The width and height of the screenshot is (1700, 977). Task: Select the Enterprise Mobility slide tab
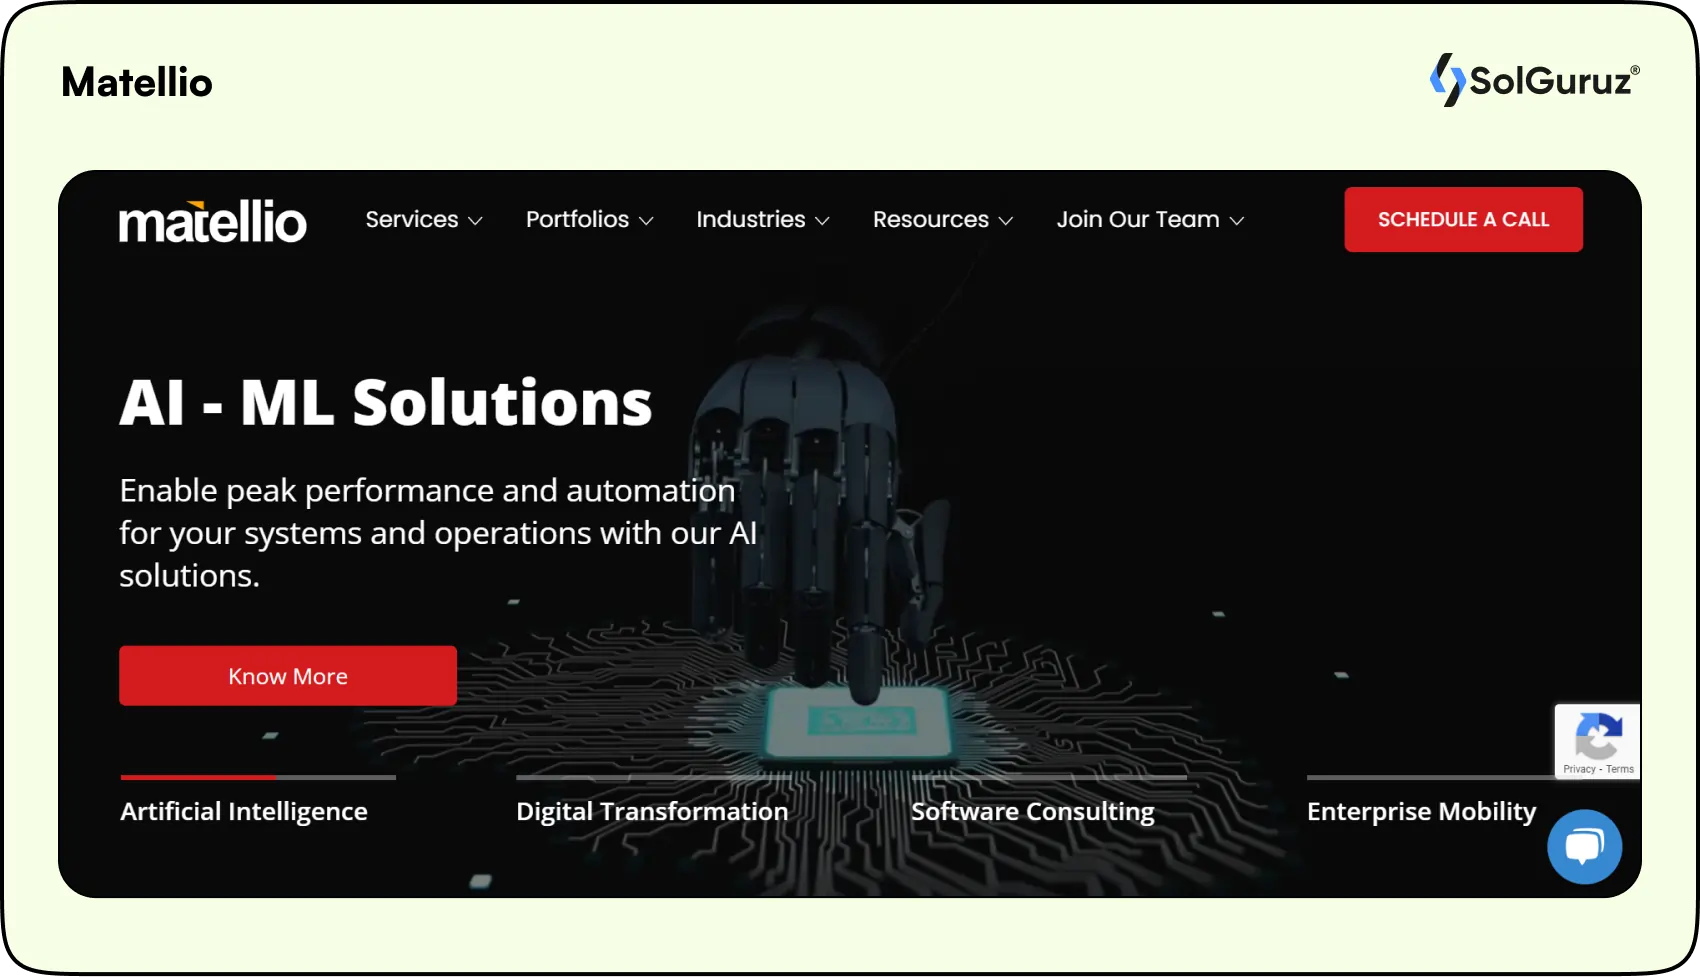(x=1421, y=811)
